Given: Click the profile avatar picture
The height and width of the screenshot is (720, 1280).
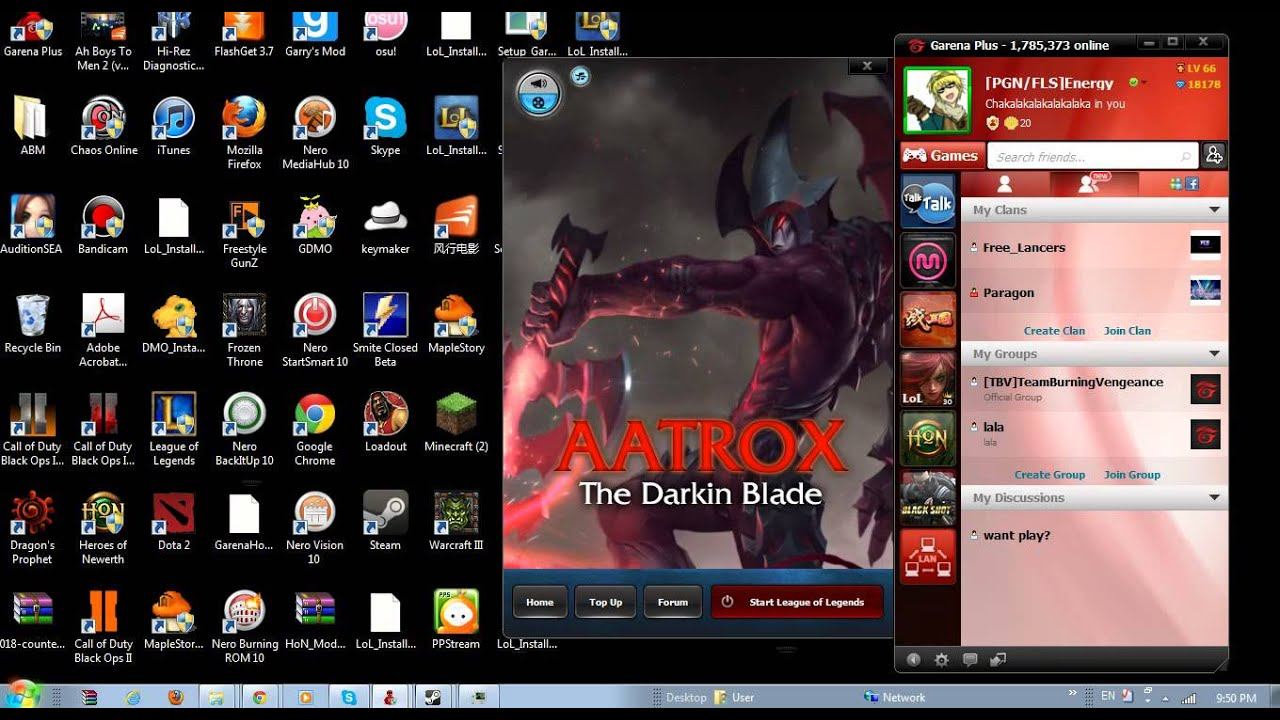Looking at the screenshot, I should (x=937, y=100).
